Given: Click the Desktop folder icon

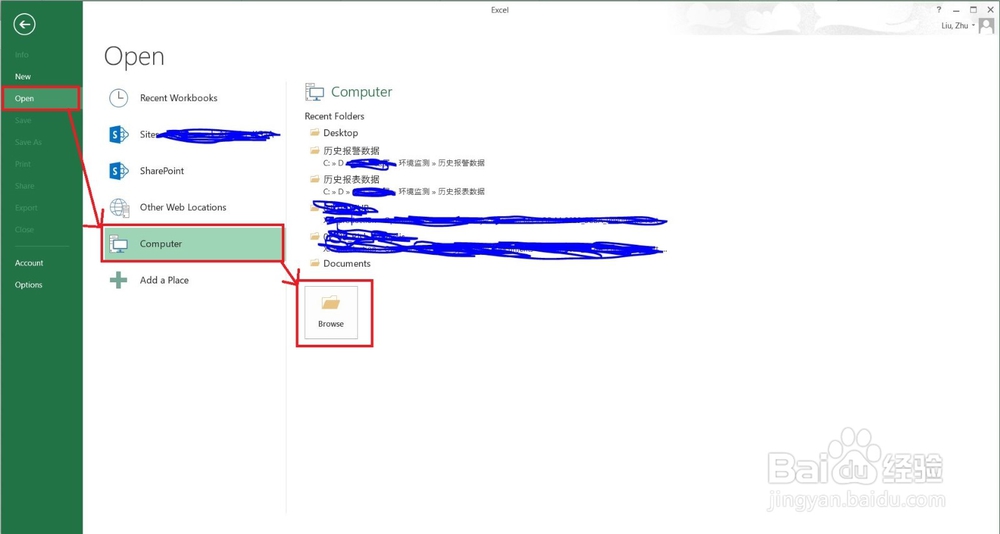Looking at the screenshot, I should tap(314, 132).
